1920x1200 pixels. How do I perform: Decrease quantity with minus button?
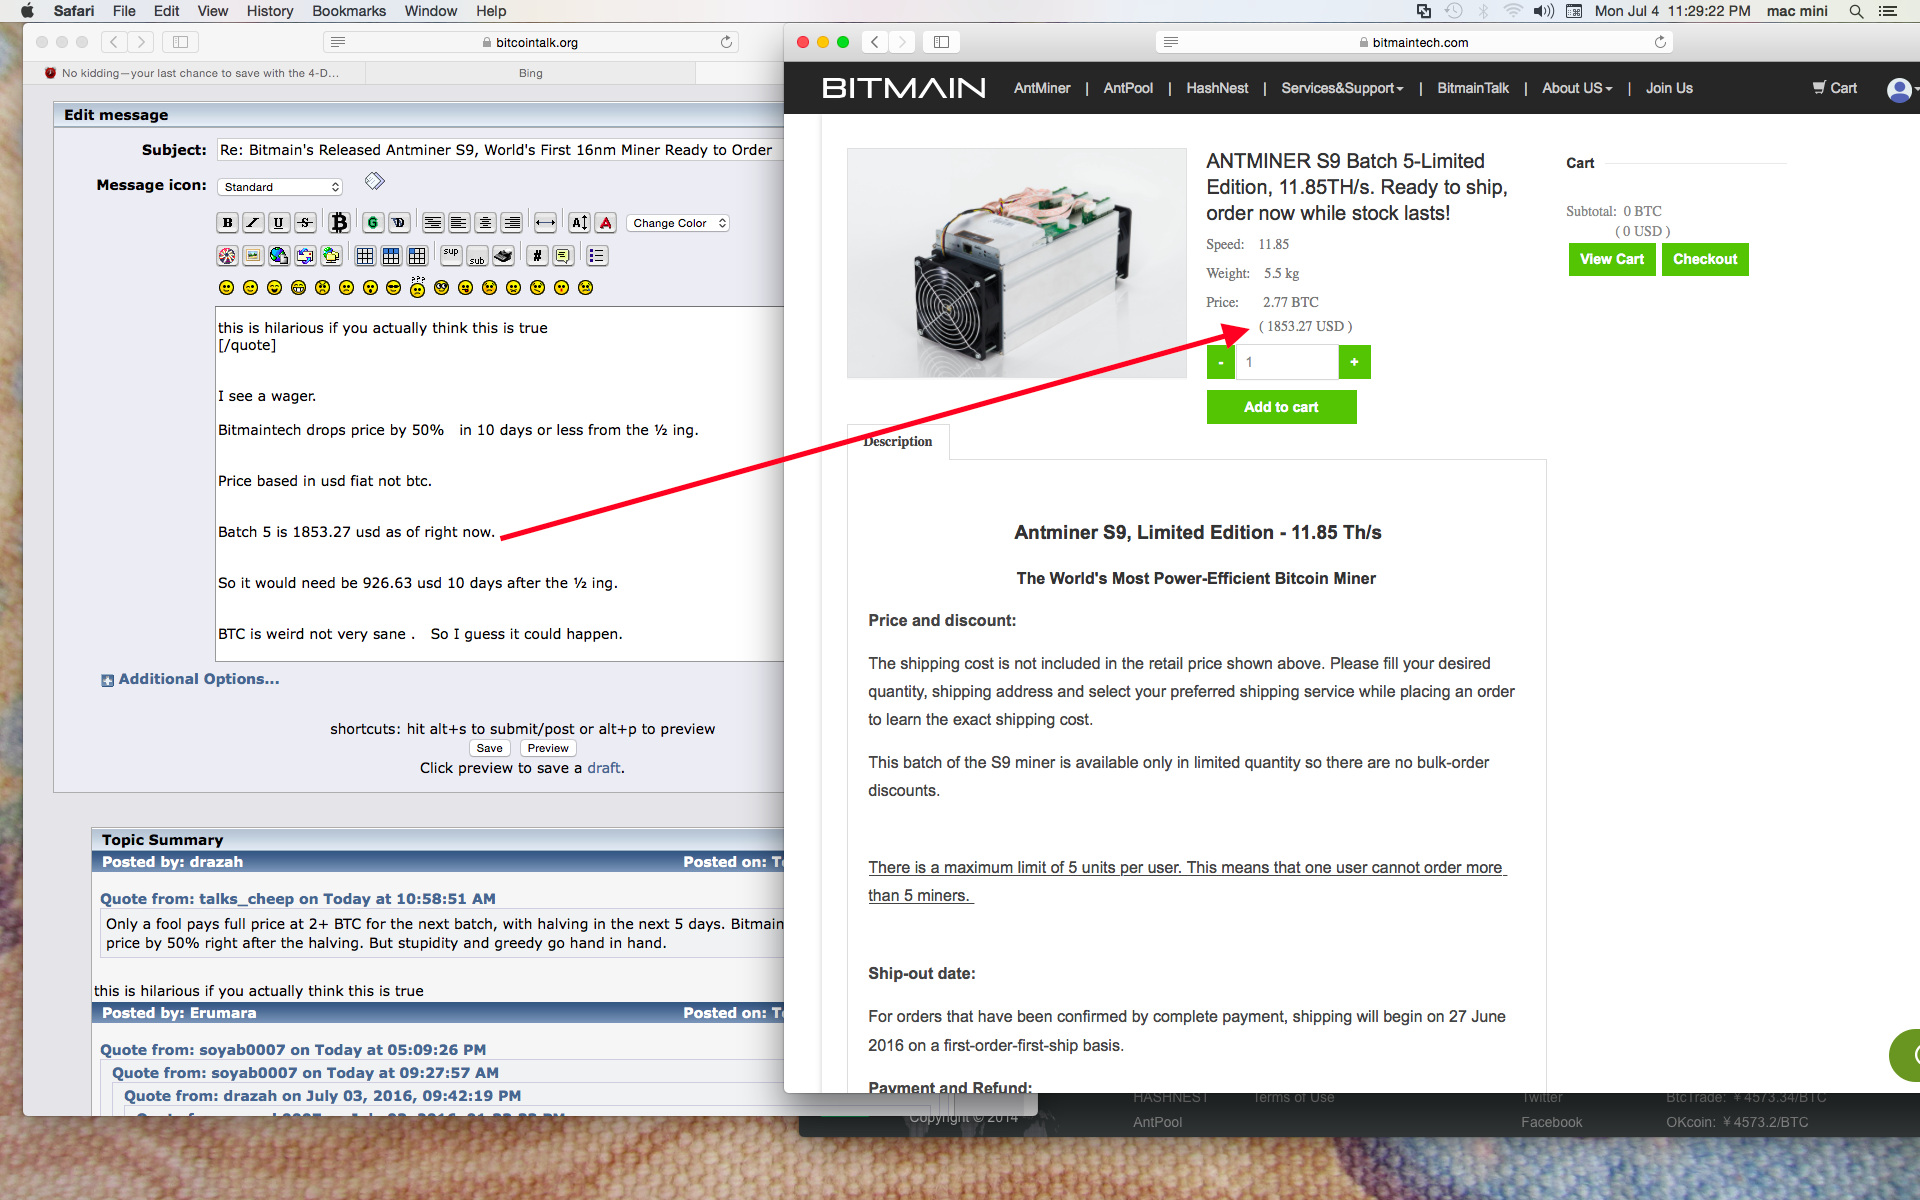click(1221, 362)
